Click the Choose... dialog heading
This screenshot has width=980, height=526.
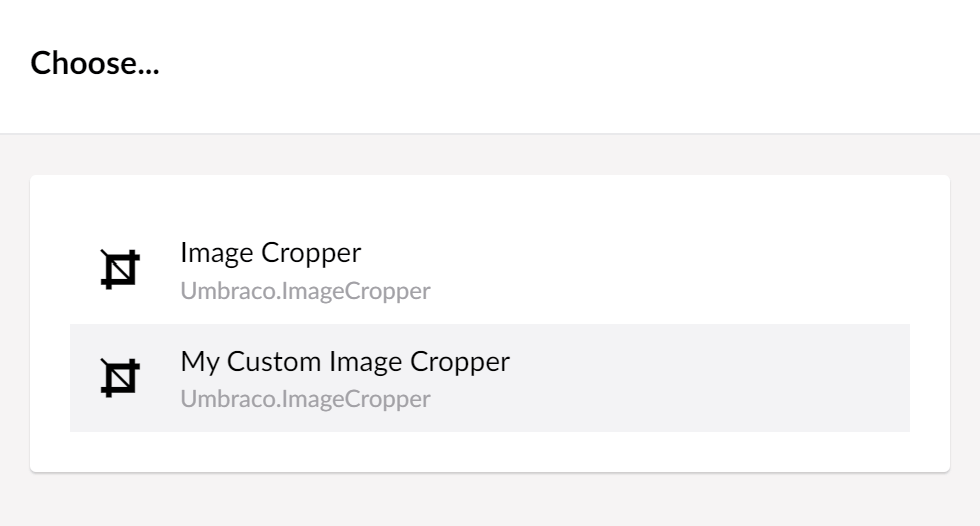coord(95,63)
